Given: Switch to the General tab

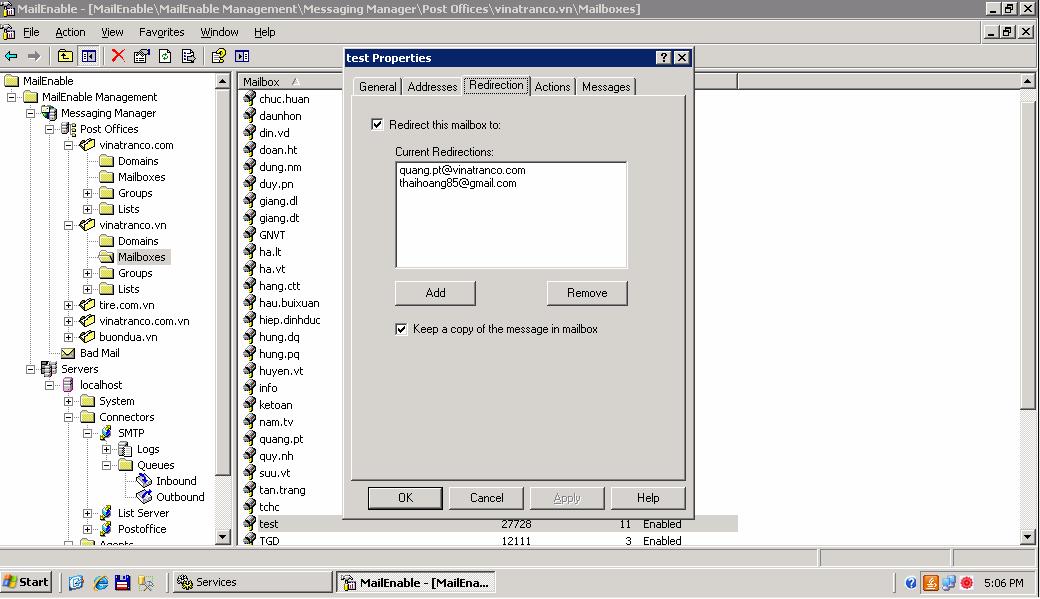Looking at the screenshot, I should (377, 87).
